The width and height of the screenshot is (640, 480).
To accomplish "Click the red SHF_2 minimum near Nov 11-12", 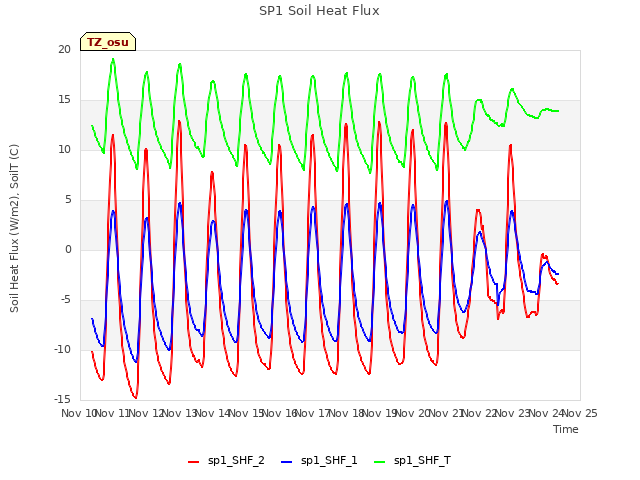I will [x=136, y=397].
